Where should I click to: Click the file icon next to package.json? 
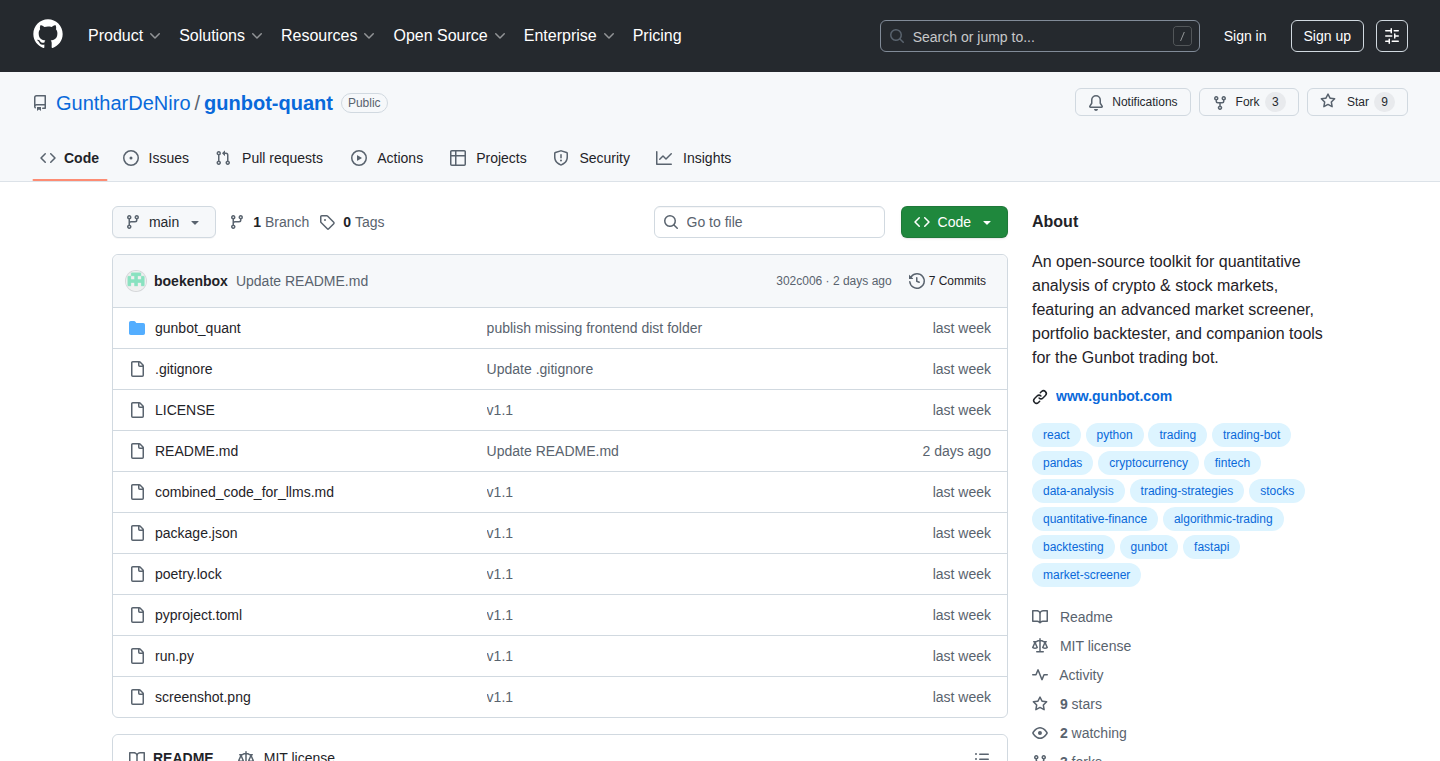click(x=137, y=533)
